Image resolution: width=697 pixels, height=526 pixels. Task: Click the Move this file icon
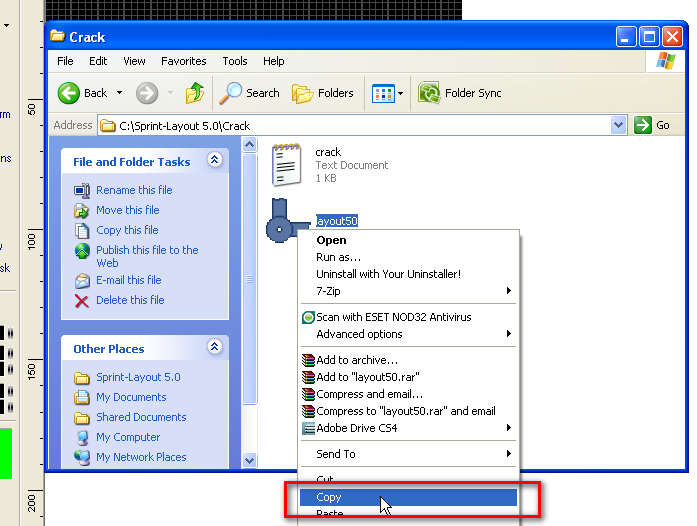82,210
